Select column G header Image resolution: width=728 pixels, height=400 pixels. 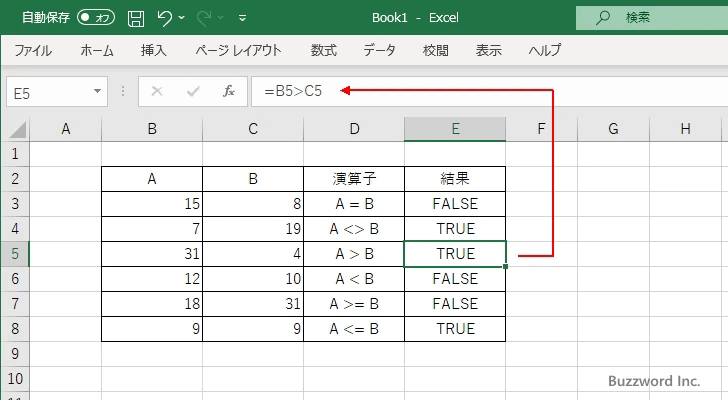[x=613, y=129]
